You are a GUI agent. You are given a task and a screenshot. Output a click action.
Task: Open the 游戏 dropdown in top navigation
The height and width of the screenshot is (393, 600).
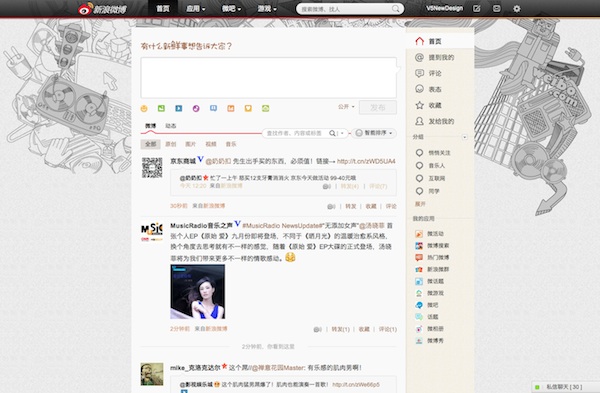click(x=267, y=8)
